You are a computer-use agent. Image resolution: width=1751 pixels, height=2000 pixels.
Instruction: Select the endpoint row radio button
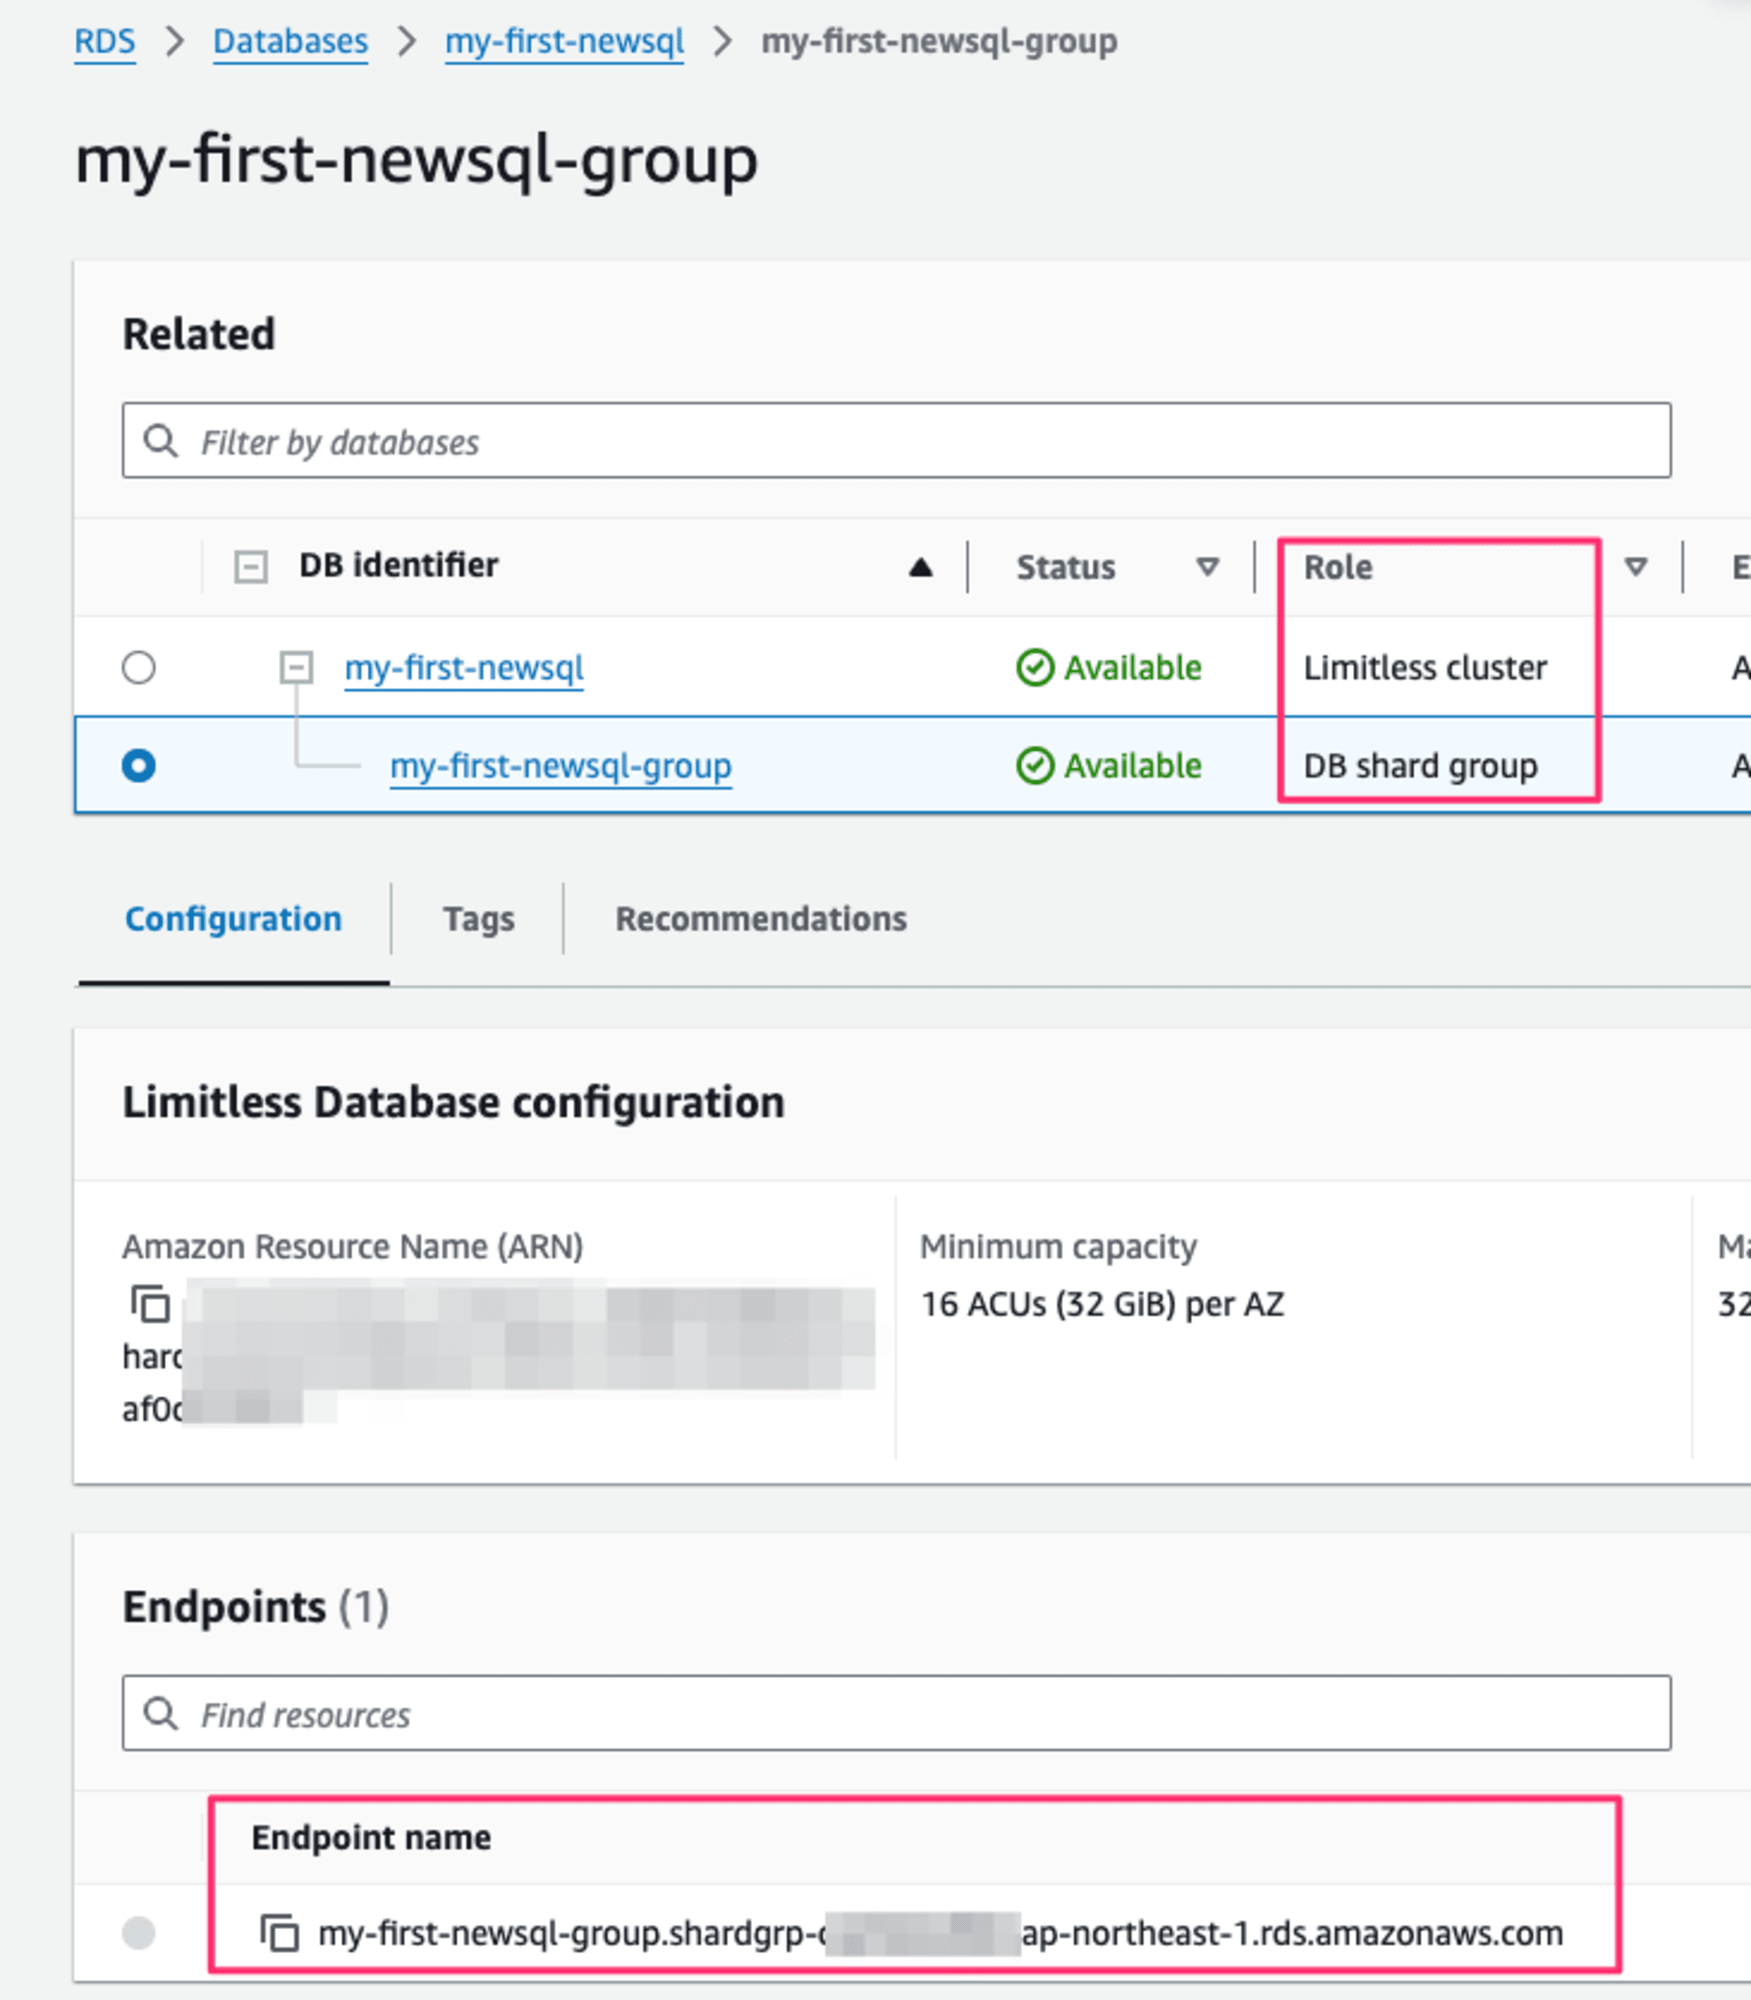(139, 1932)
